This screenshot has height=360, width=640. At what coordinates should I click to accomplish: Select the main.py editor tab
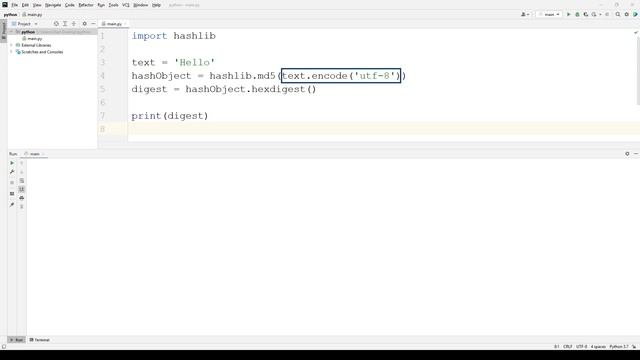pyautogui.click(x=112, y=24)
